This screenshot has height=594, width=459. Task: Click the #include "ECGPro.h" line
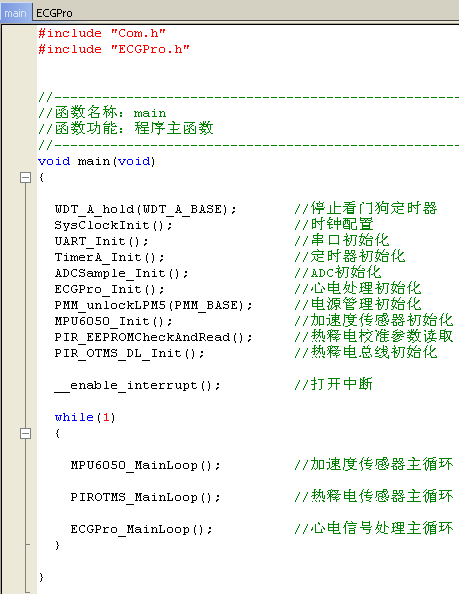(x=114, y=49)
